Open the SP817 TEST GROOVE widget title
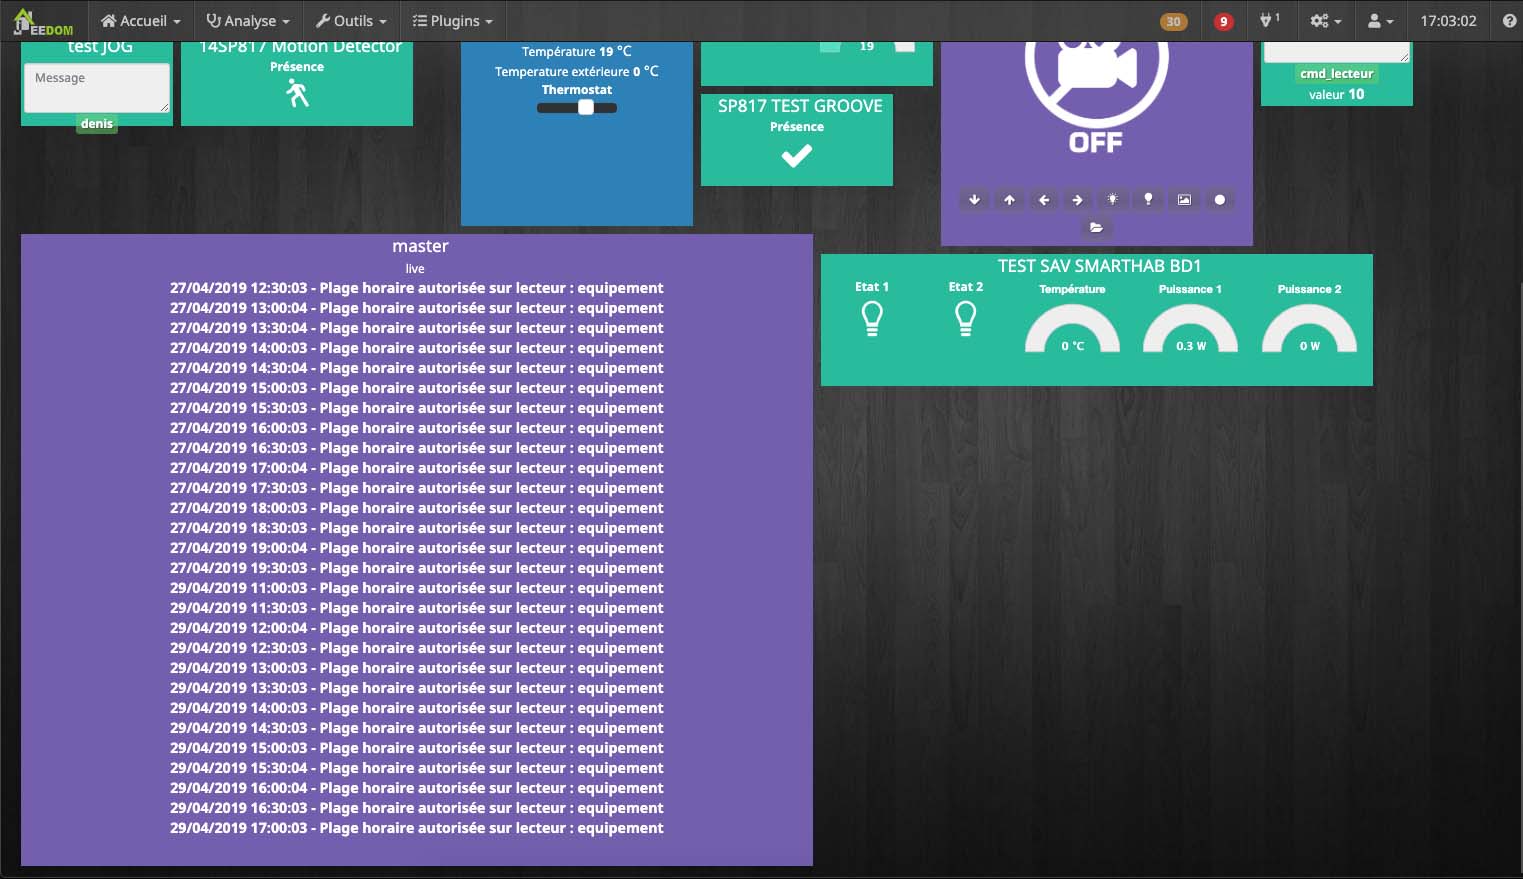The width and height of the screenshot is (1523, 879). coord(800,106)
